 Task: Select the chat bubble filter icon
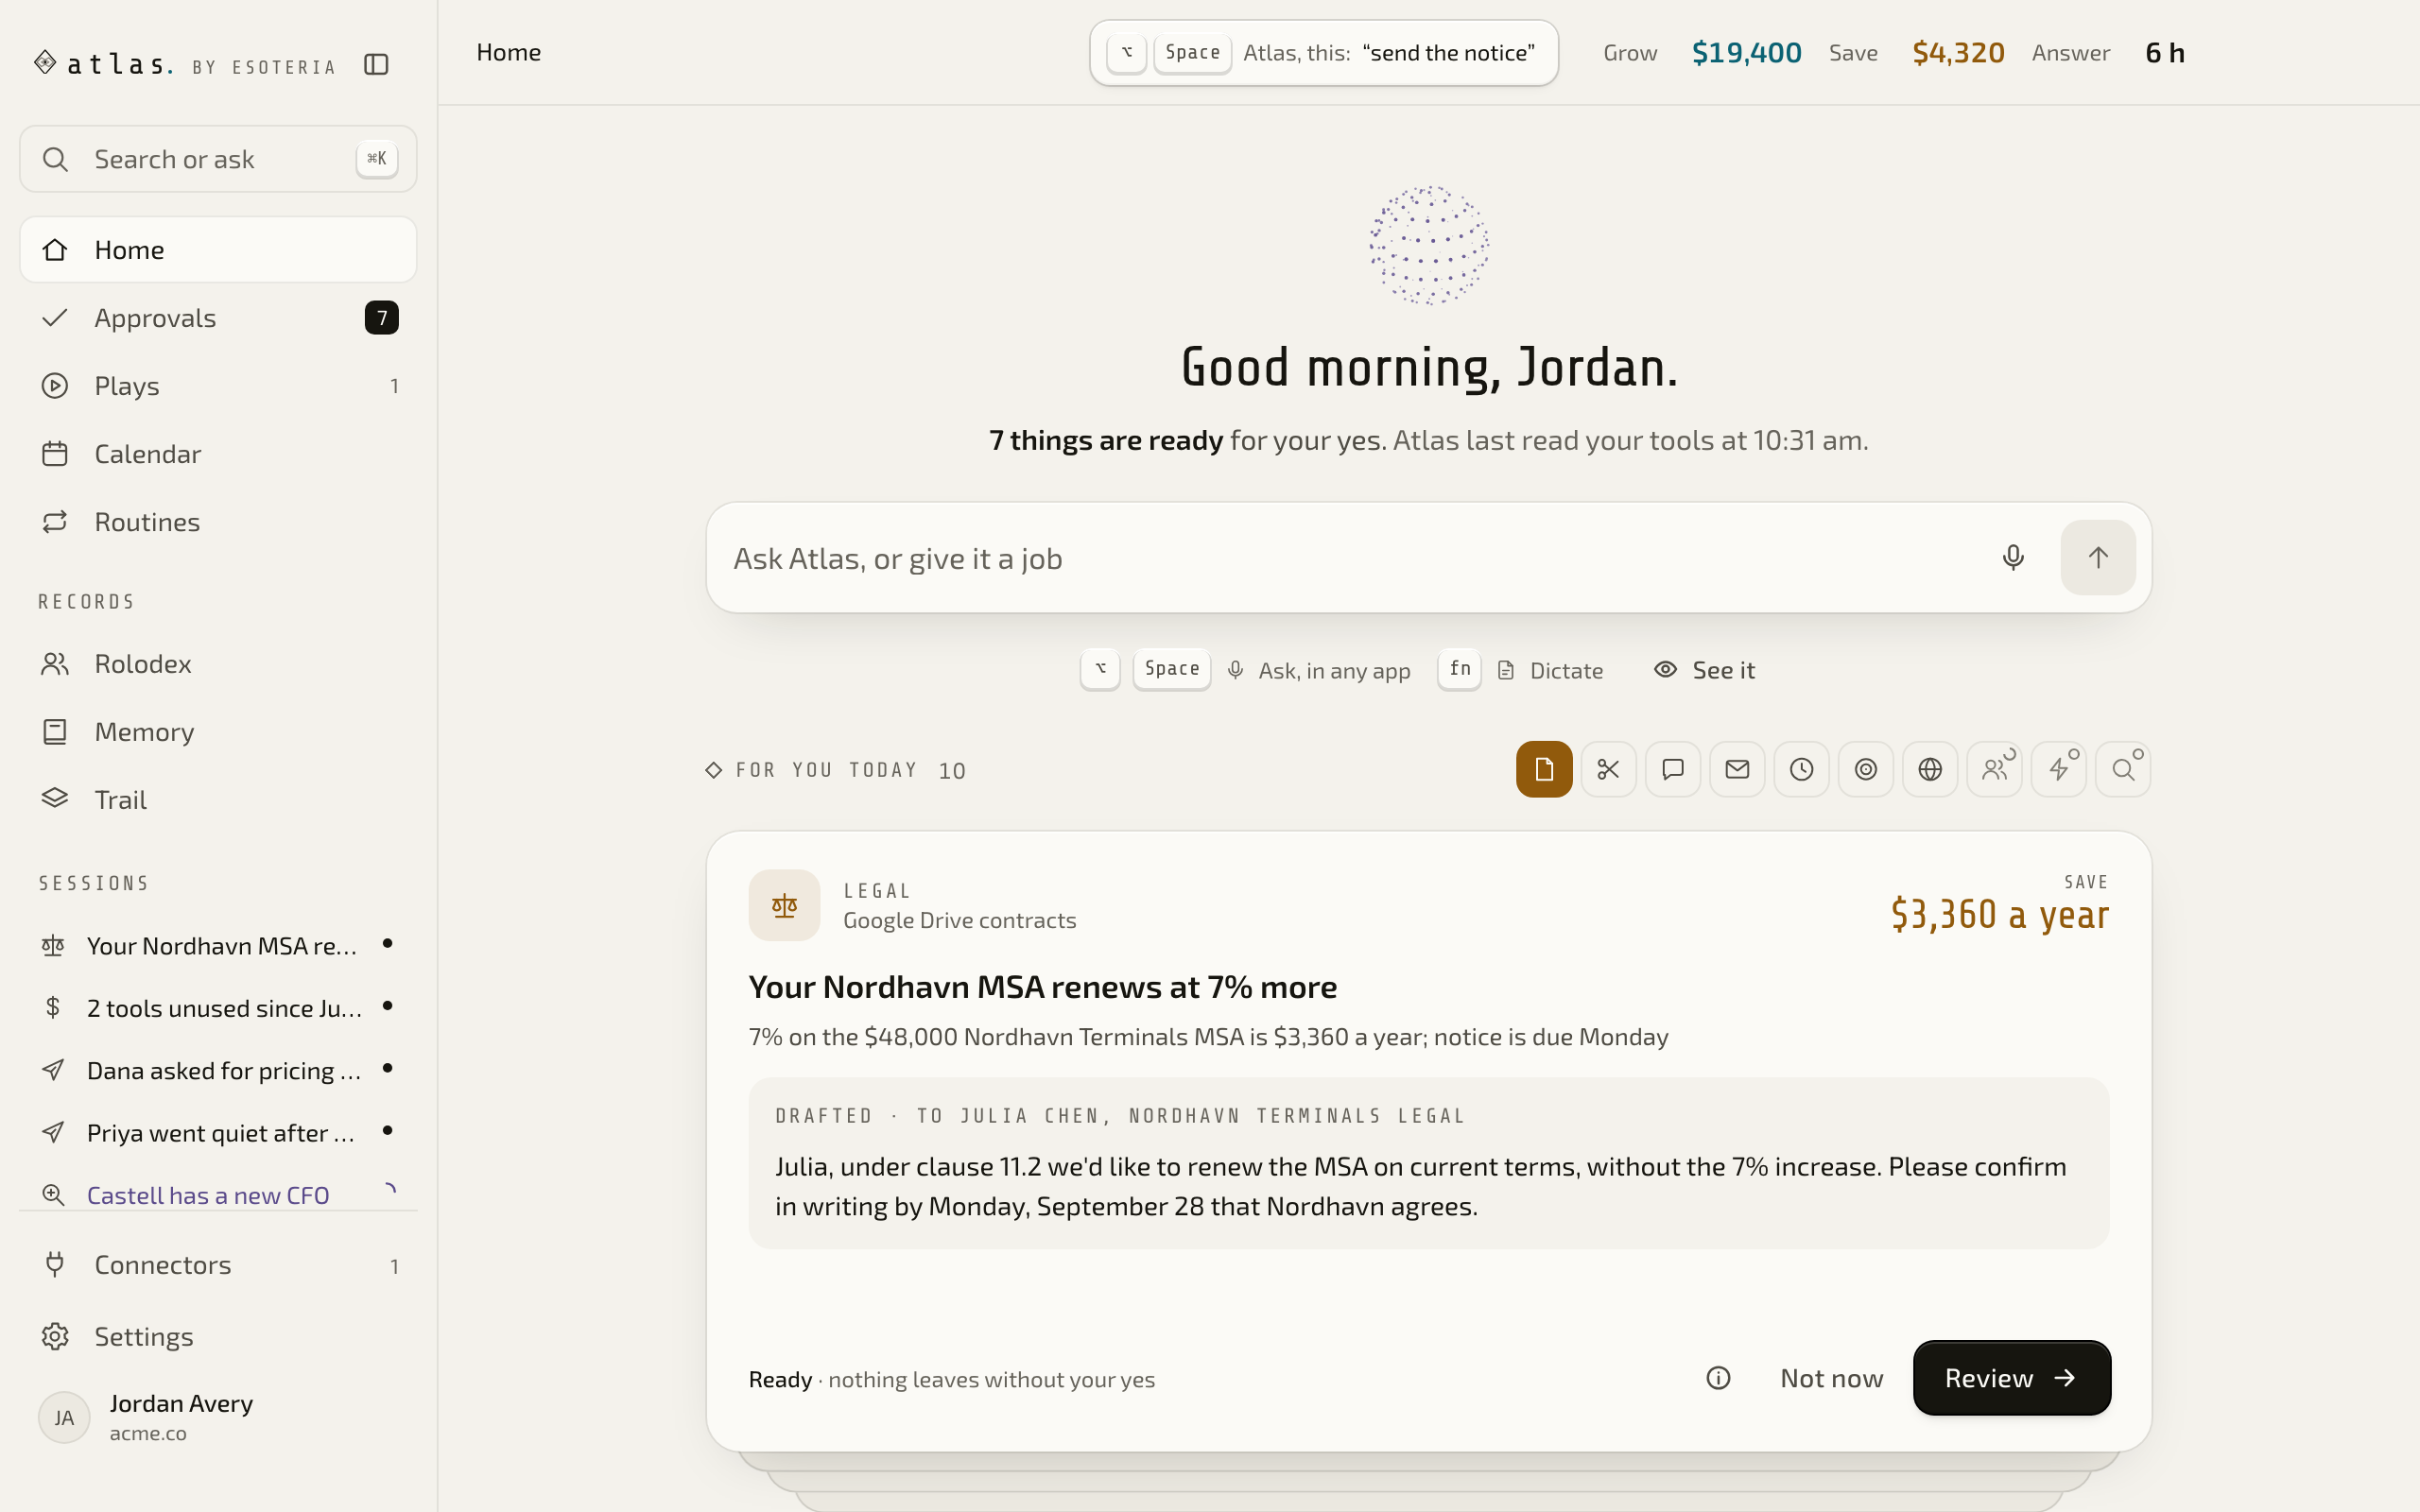pyautogui.click(x=1673, y=769)
